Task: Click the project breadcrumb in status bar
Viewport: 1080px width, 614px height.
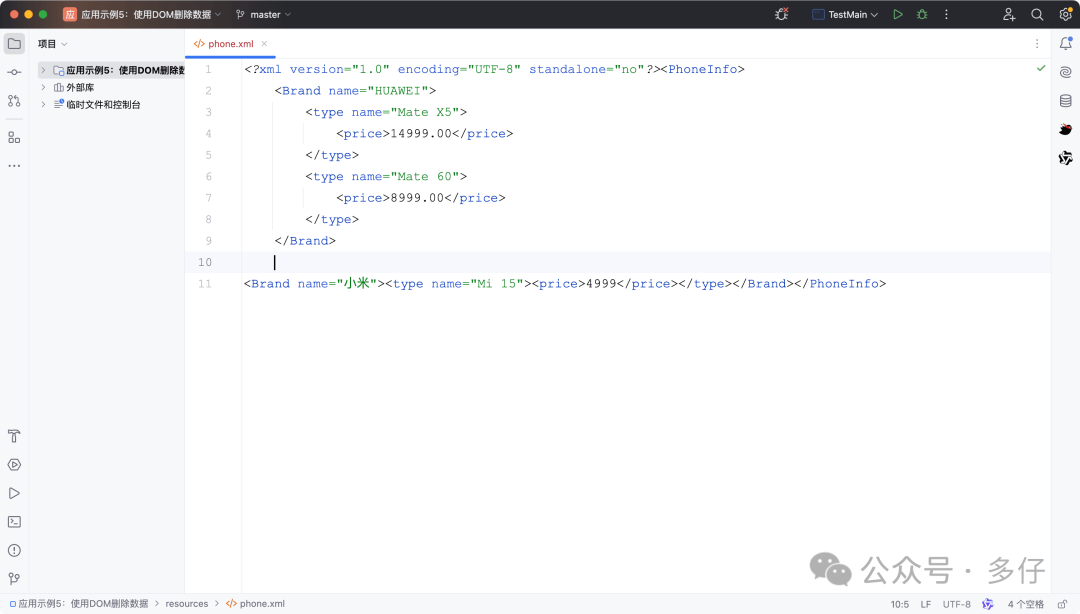Action: tap(79, 604)
